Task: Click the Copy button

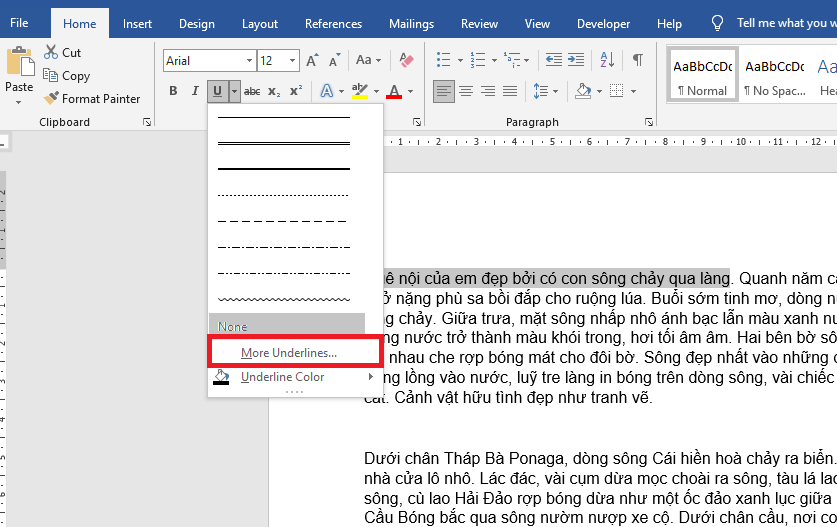Action: click(x=75, y=76)
